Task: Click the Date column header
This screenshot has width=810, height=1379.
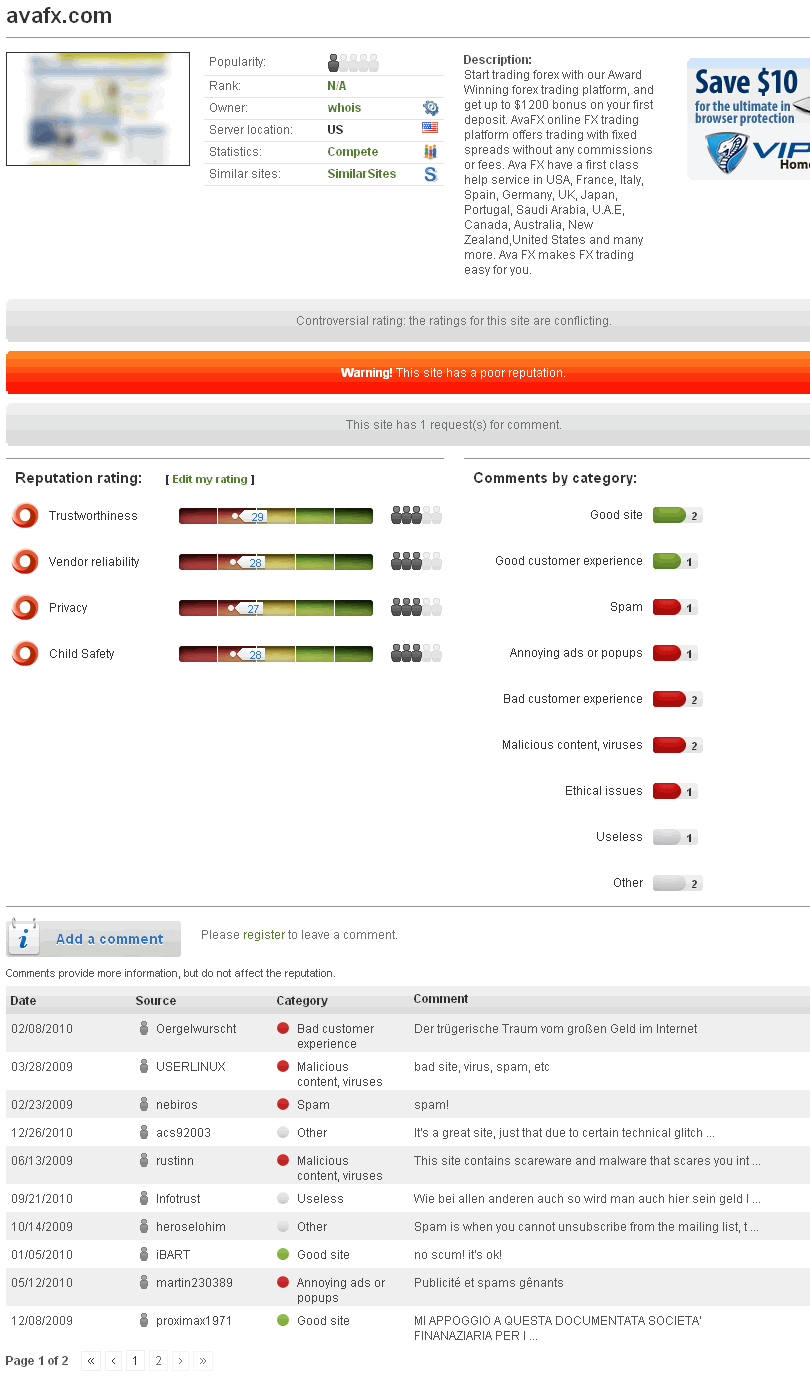Action: tap(23, 1000)
